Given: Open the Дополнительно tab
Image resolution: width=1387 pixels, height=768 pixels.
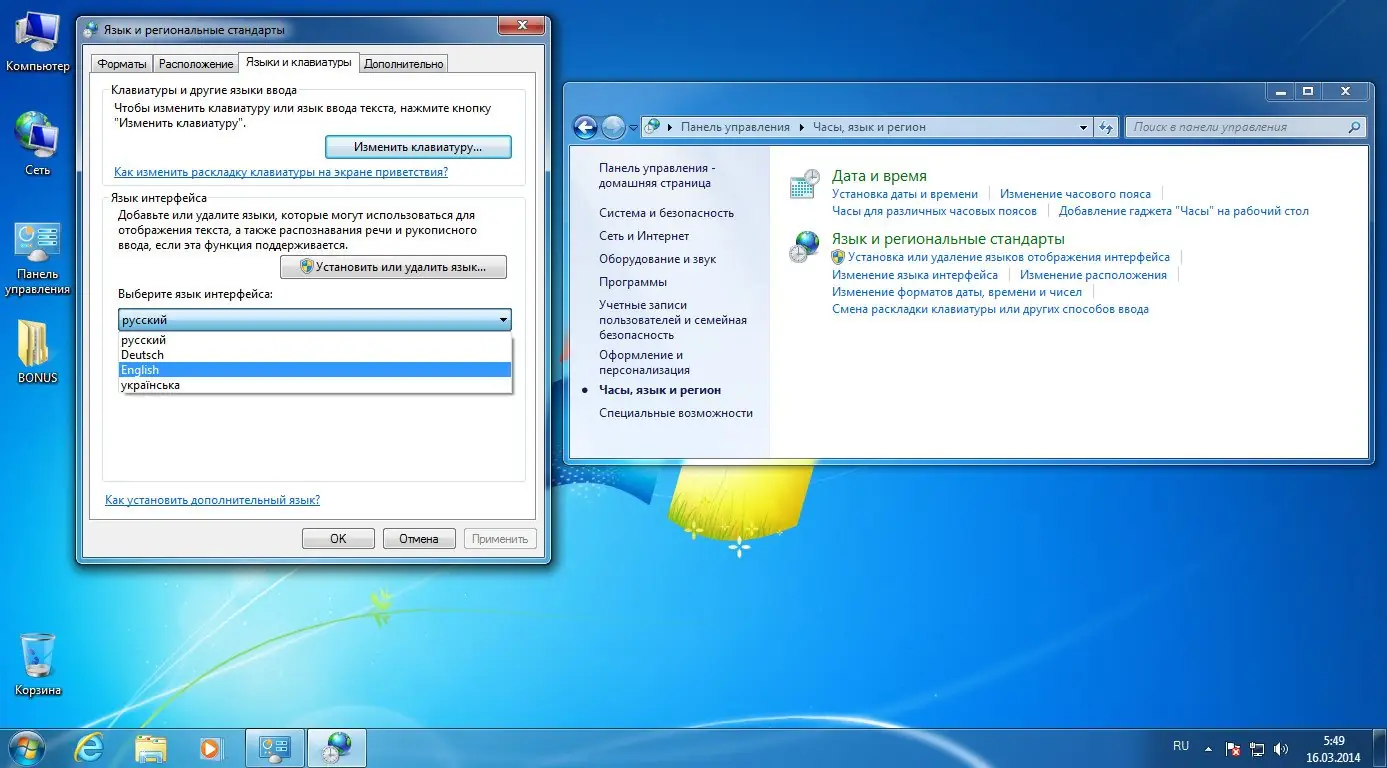Looking at the screenshot, I should click(404, 62).
